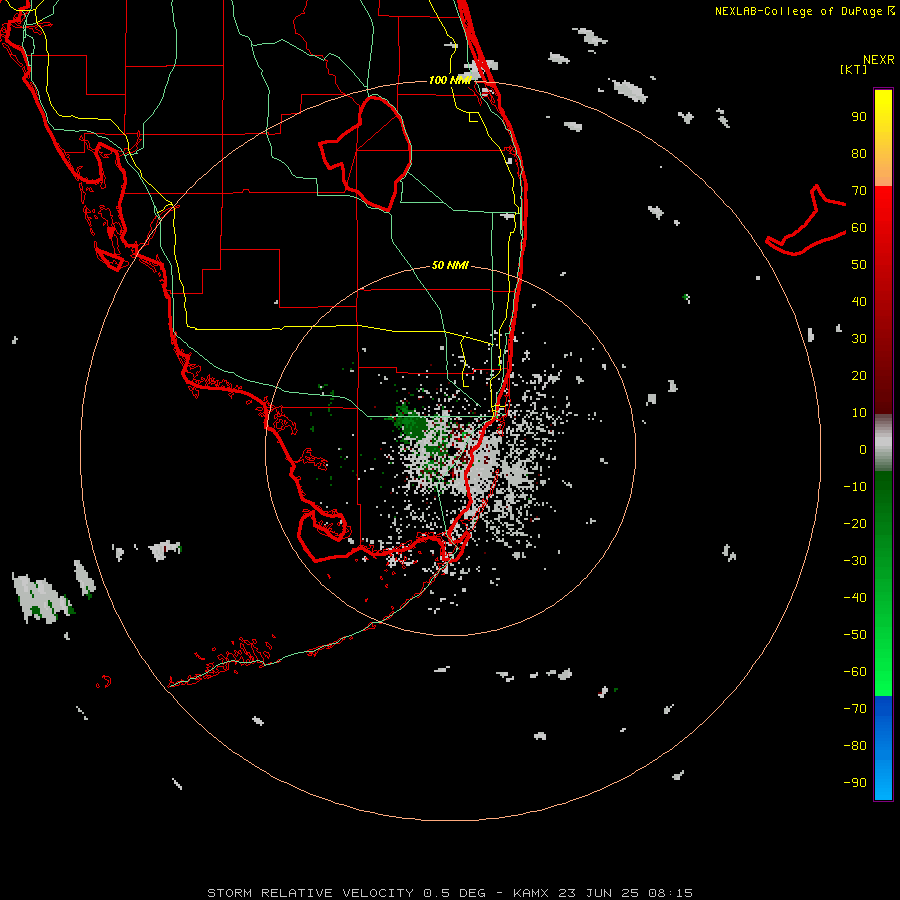Click the -50 value on velocity scale
This screenshot has width=900, height=900.
(855, 635)
